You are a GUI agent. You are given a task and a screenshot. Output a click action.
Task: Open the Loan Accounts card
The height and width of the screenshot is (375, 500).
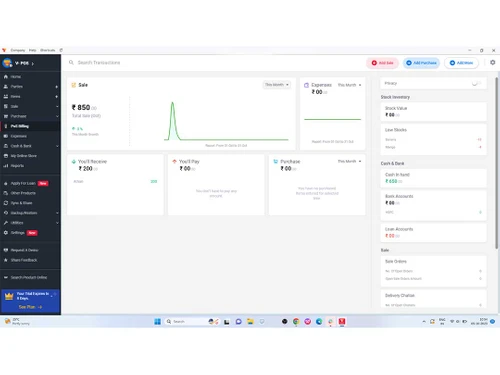pos(433,233)
